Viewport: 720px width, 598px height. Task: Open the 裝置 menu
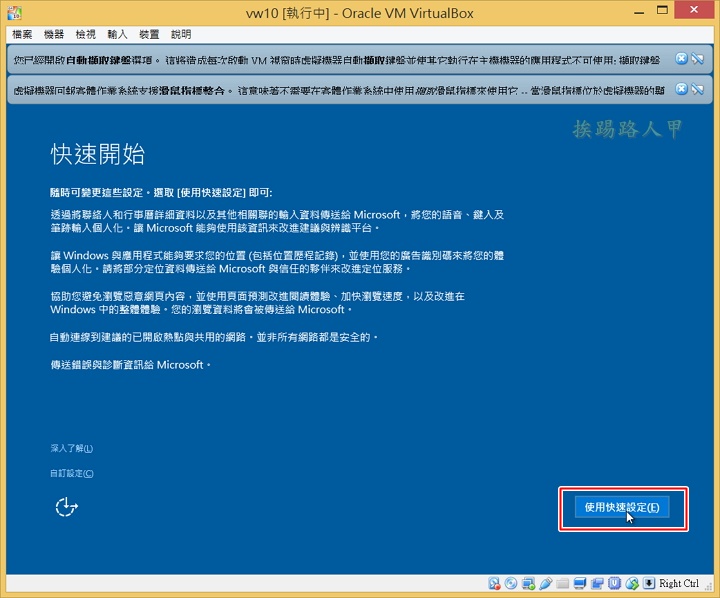149,34
